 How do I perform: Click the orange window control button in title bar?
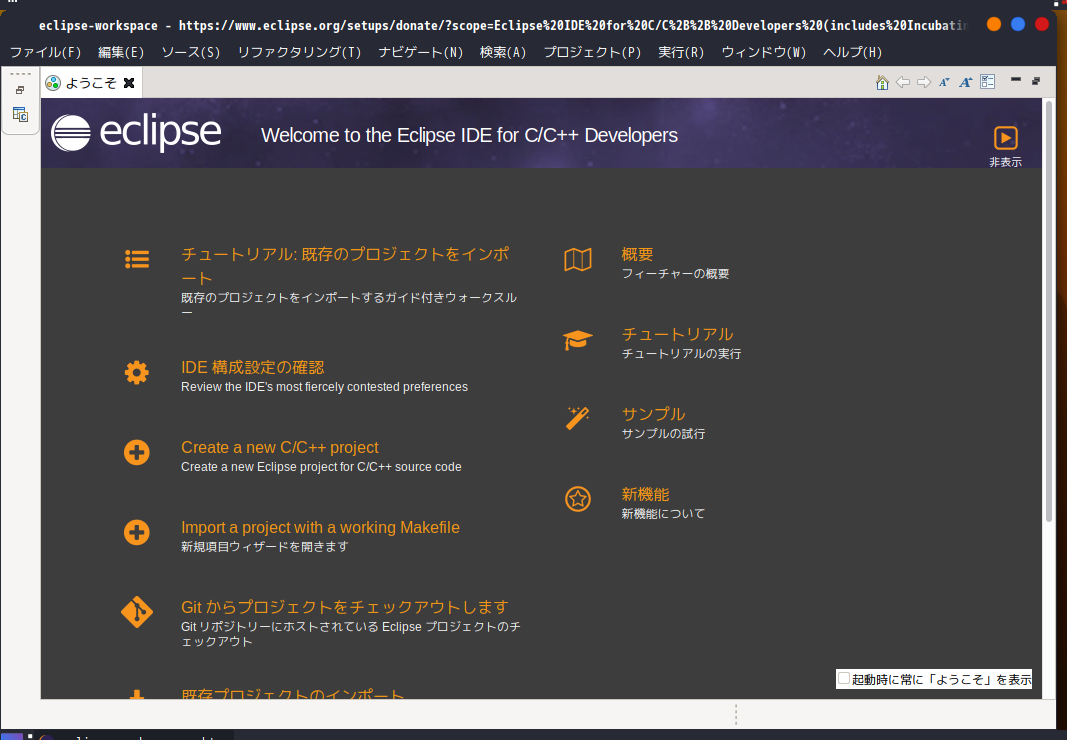point(994,25)
